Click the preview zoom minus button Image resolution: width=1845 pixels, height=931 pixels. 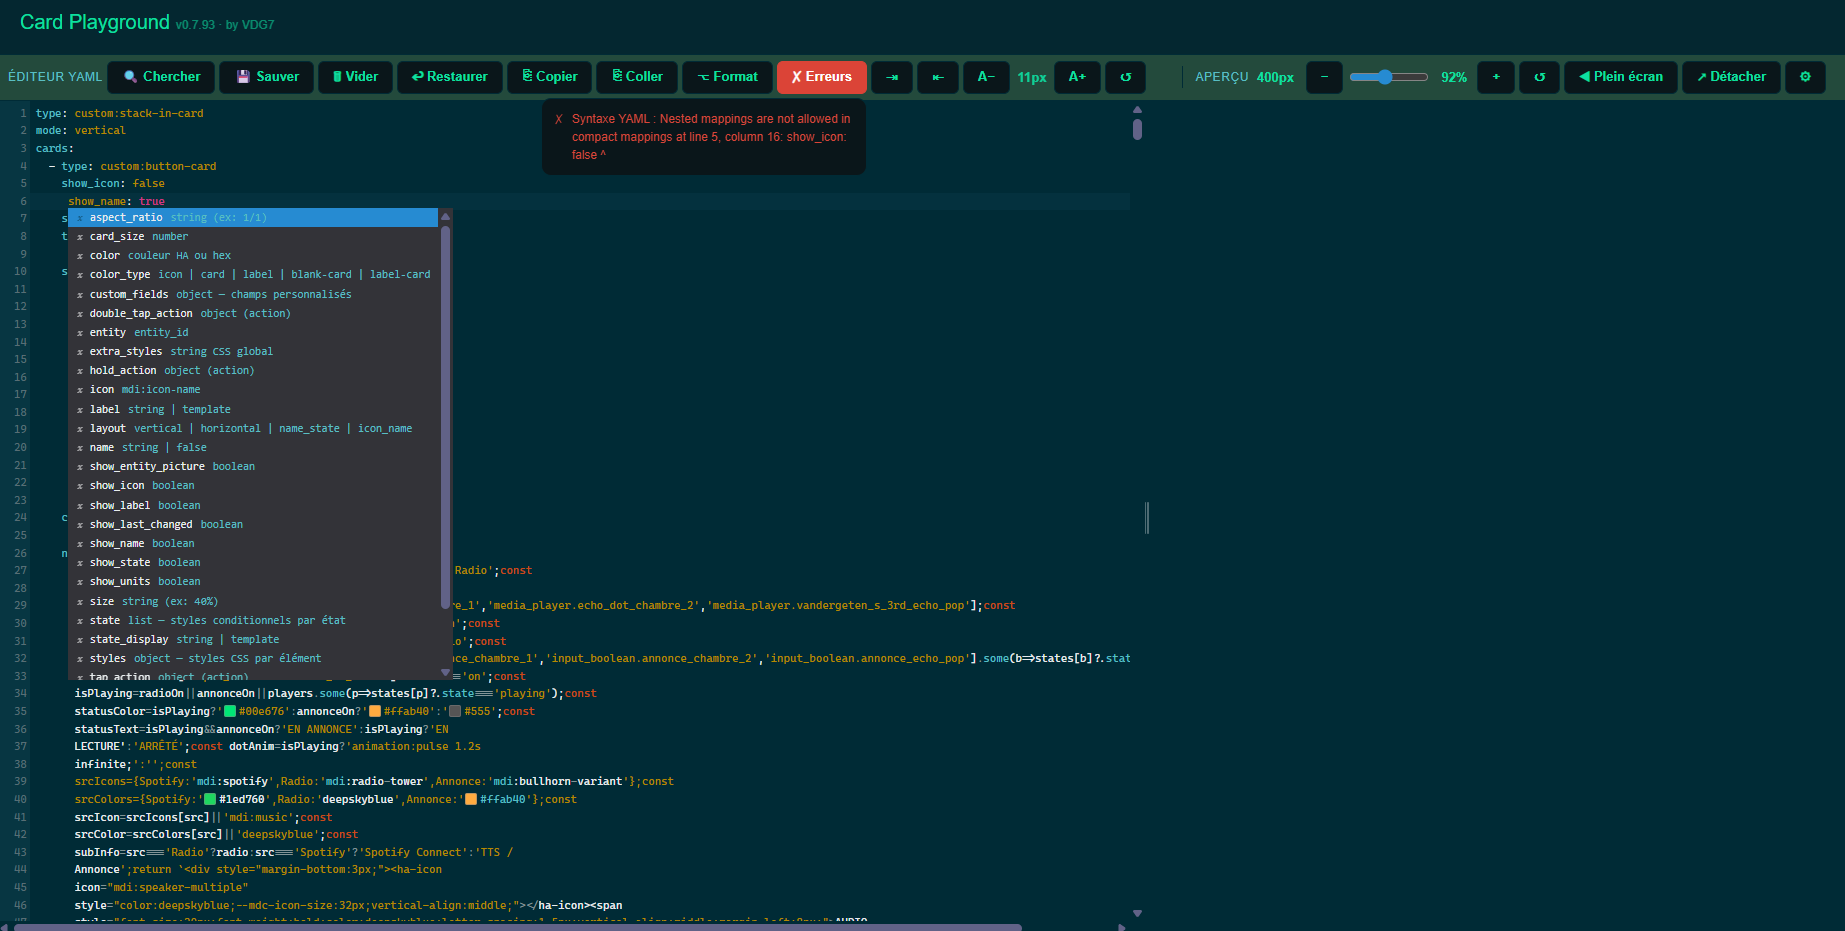(1324, 77)
